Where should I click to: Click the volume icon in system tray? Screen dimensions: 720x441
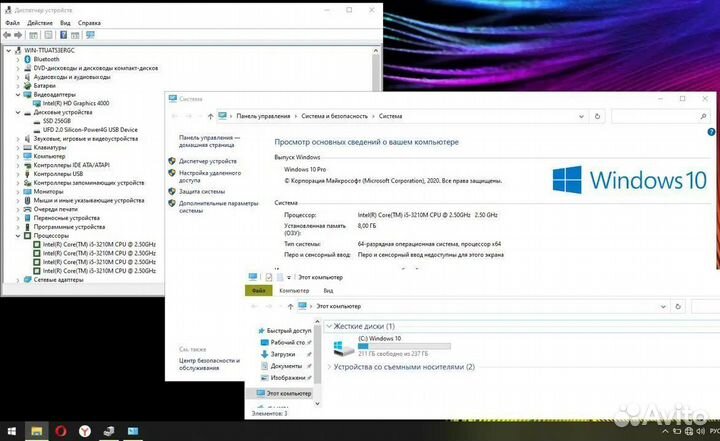(701, 431)
